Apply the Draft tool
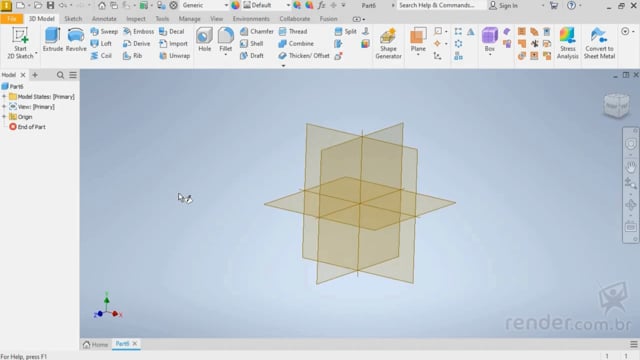 coord(252,56)
